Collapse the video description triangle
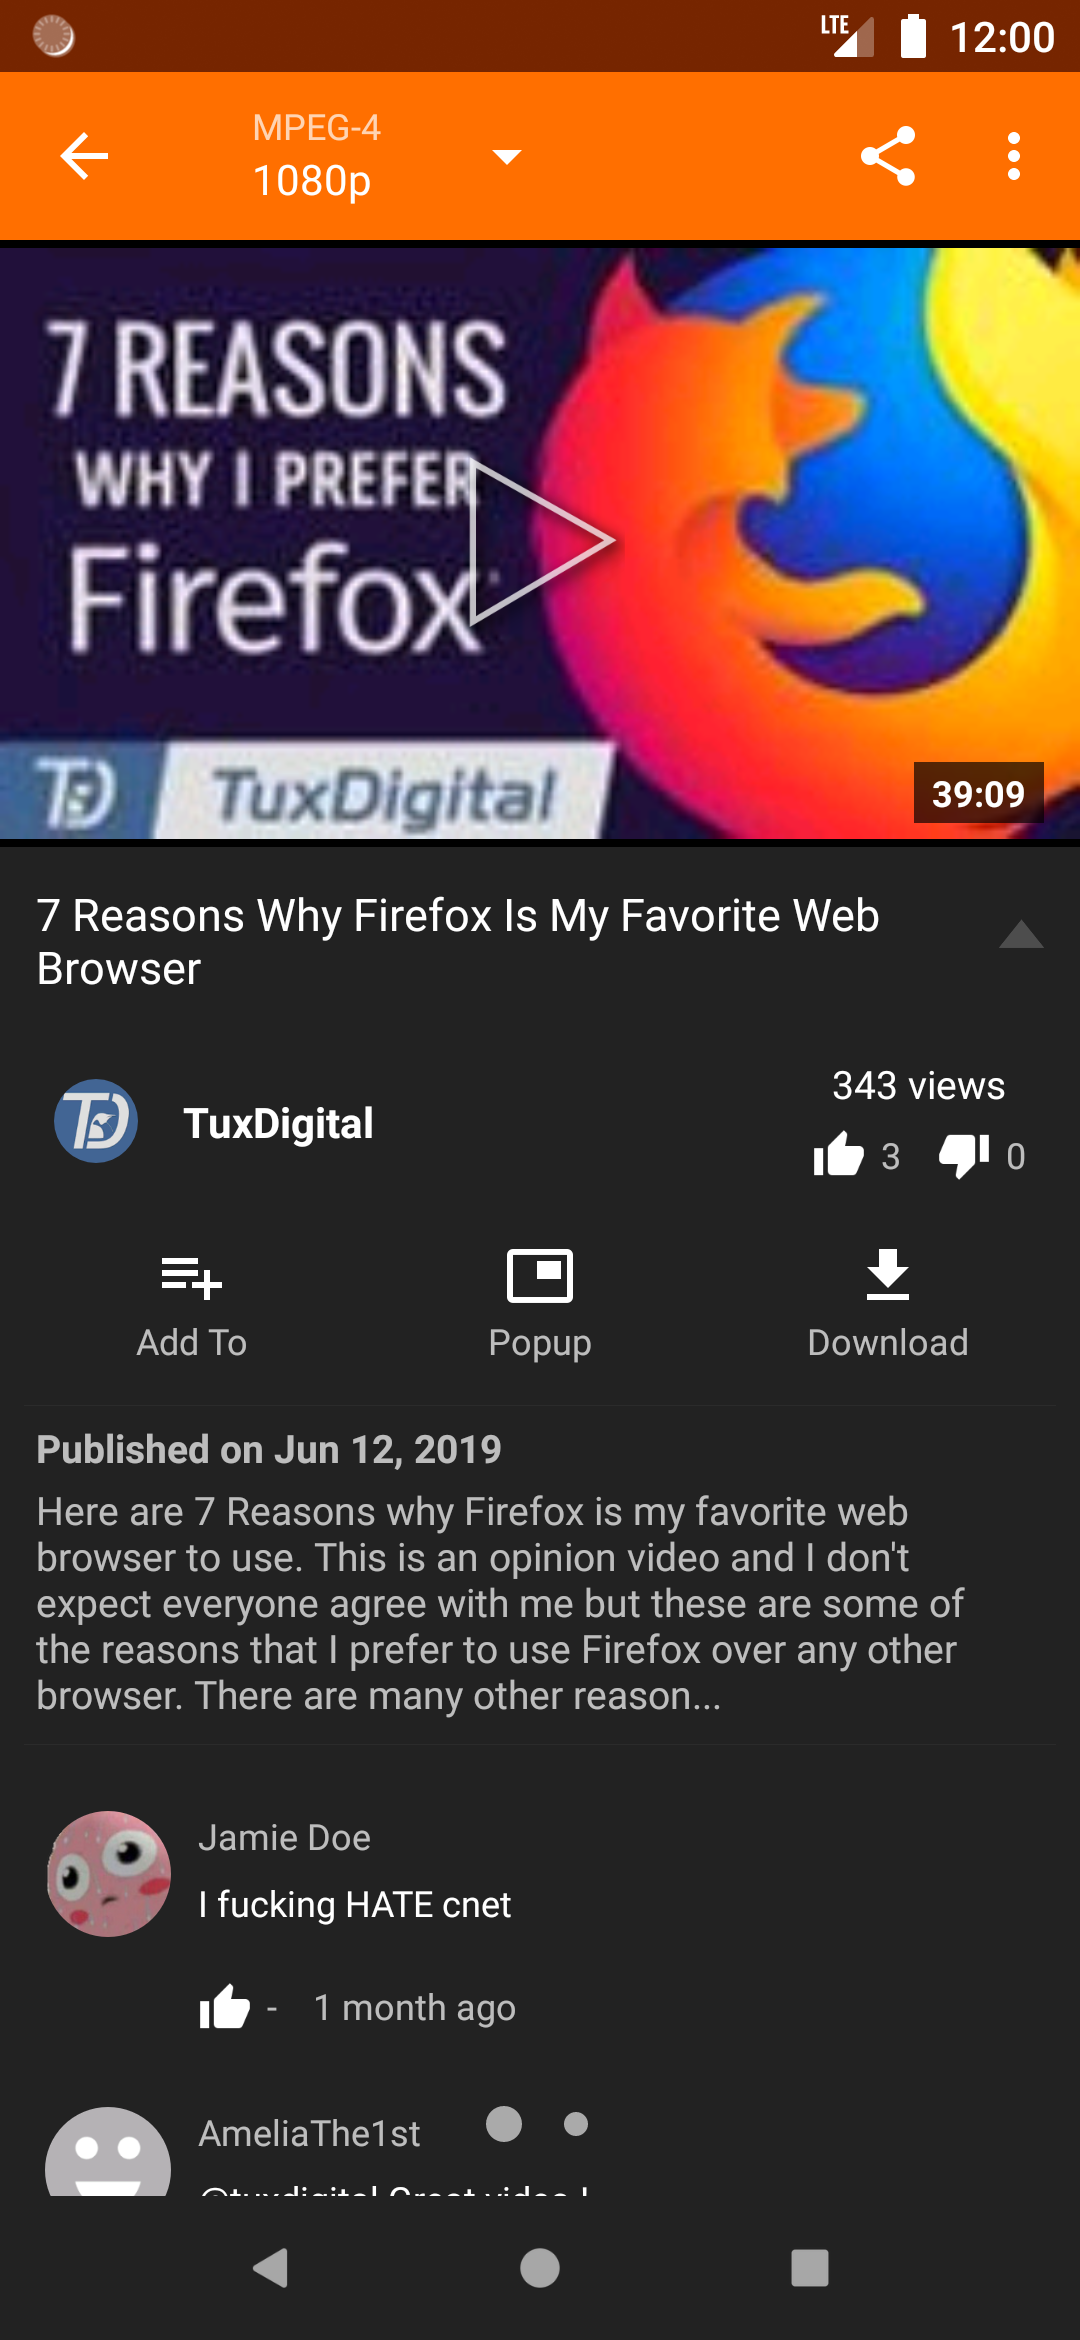Screen dimensions: 1080x2340 coord(1021,935)
